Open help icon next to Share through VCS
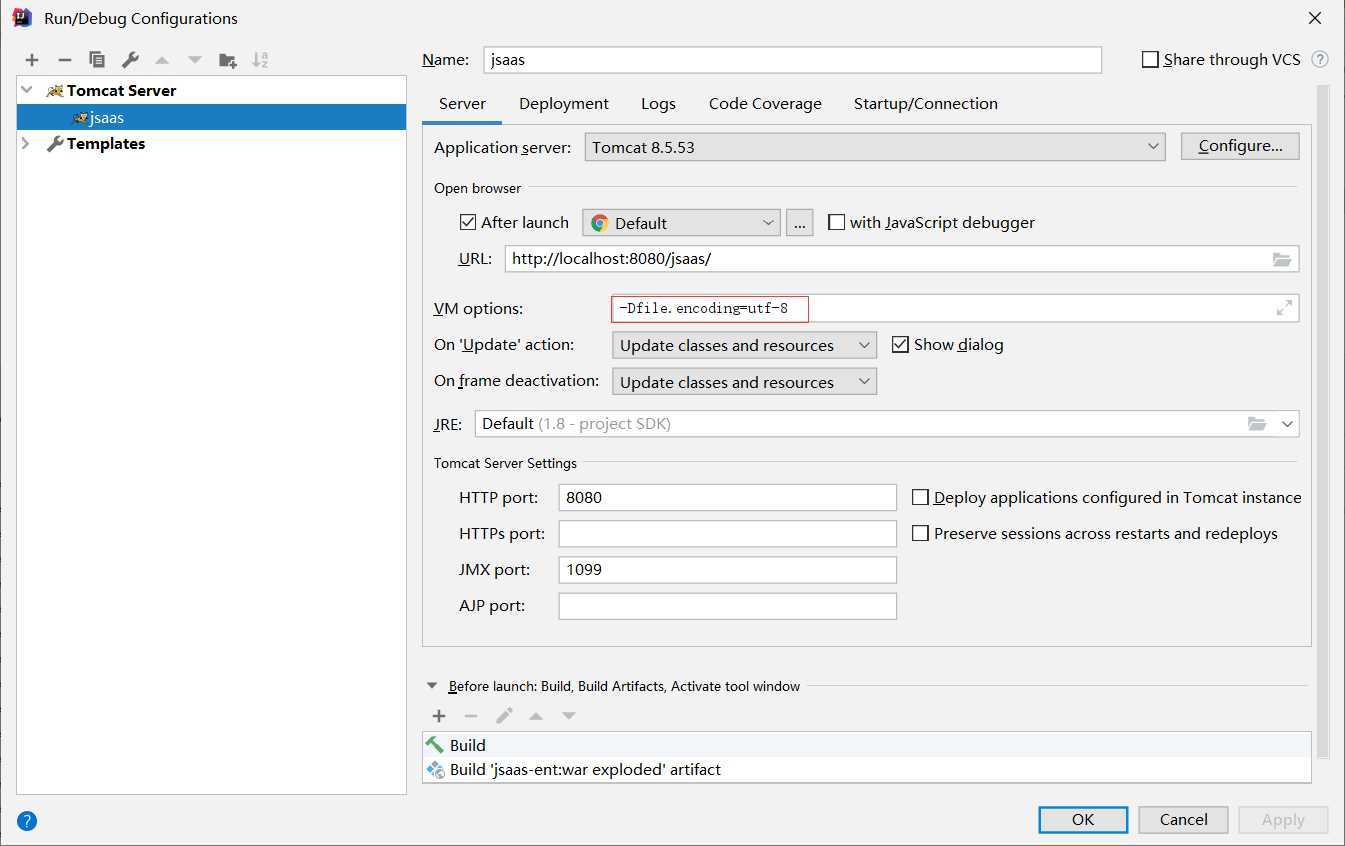Viewport: 1345px width, 846px height. (x=1320, y=59)
